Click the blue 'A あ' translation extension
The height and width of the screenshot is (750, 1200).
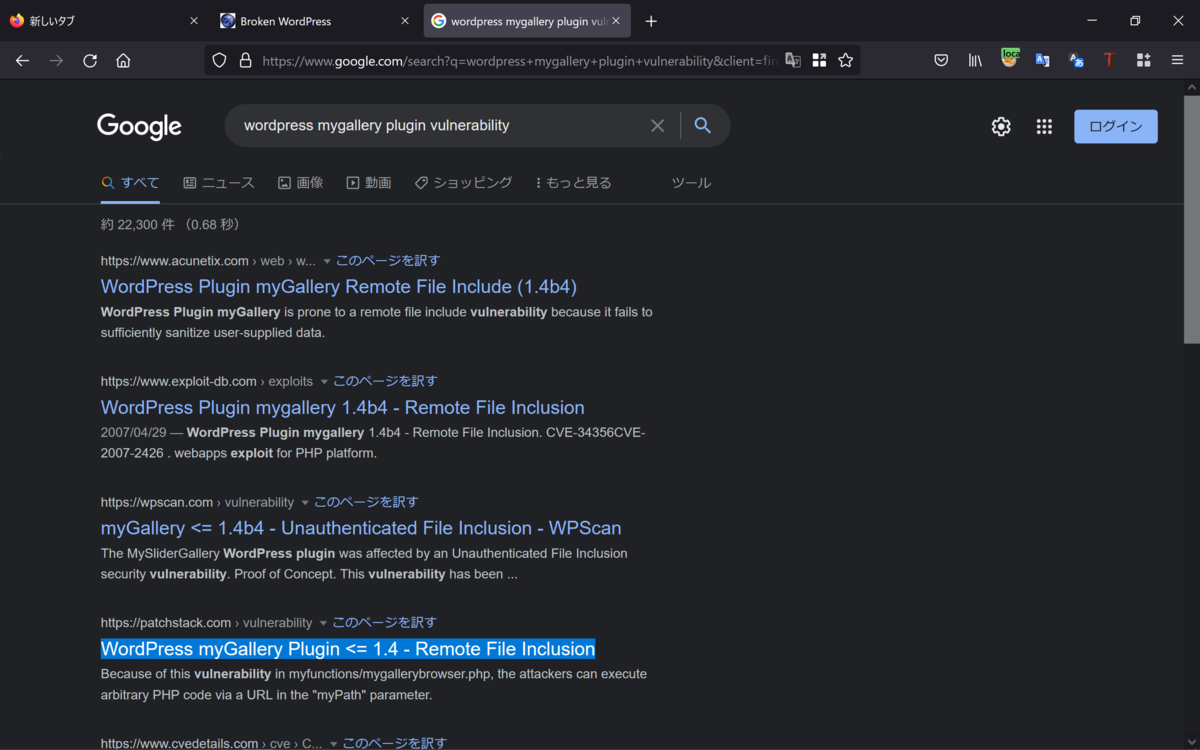pyautogui.click(x=1076, y=60)
